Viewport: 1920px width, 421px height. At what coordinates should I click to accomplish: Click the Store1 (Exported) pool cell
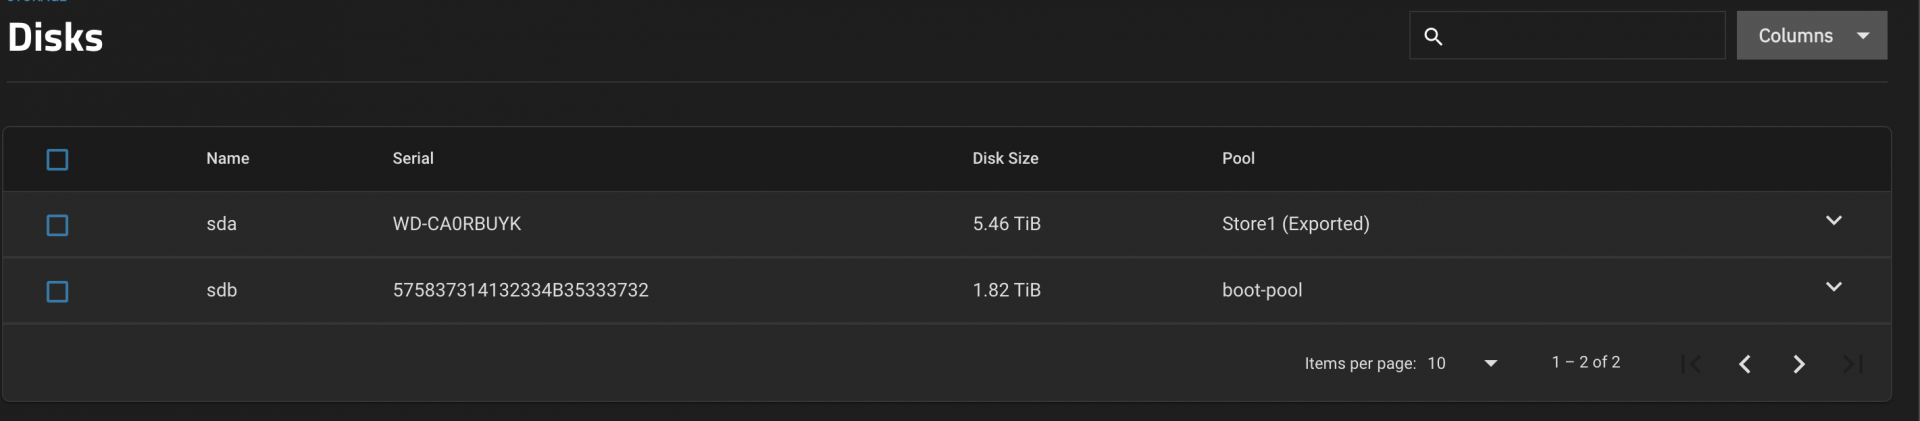(1296, 224)
